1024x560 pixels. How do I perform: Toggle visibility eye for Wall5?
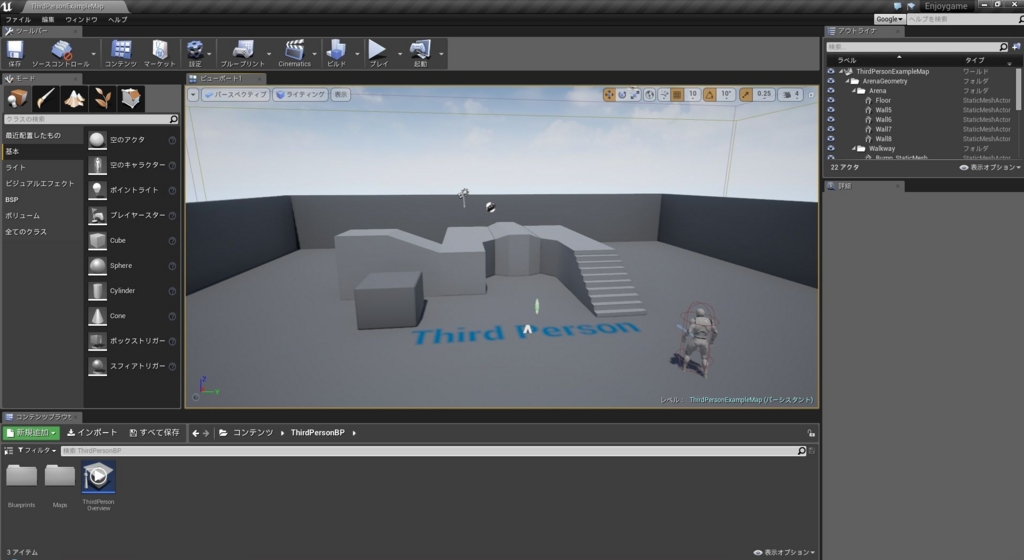[x=831, y=110]
